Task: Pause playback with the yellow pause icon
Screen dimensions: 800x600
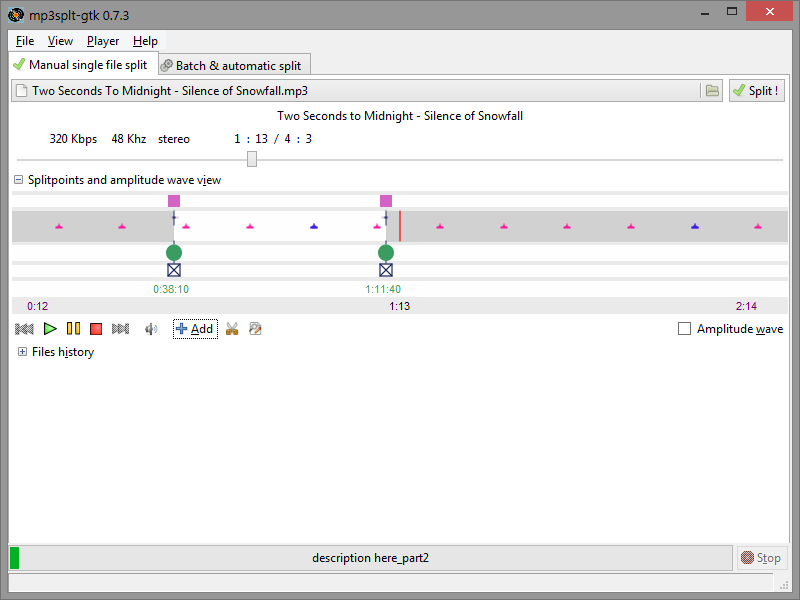Action: point(73,329)
